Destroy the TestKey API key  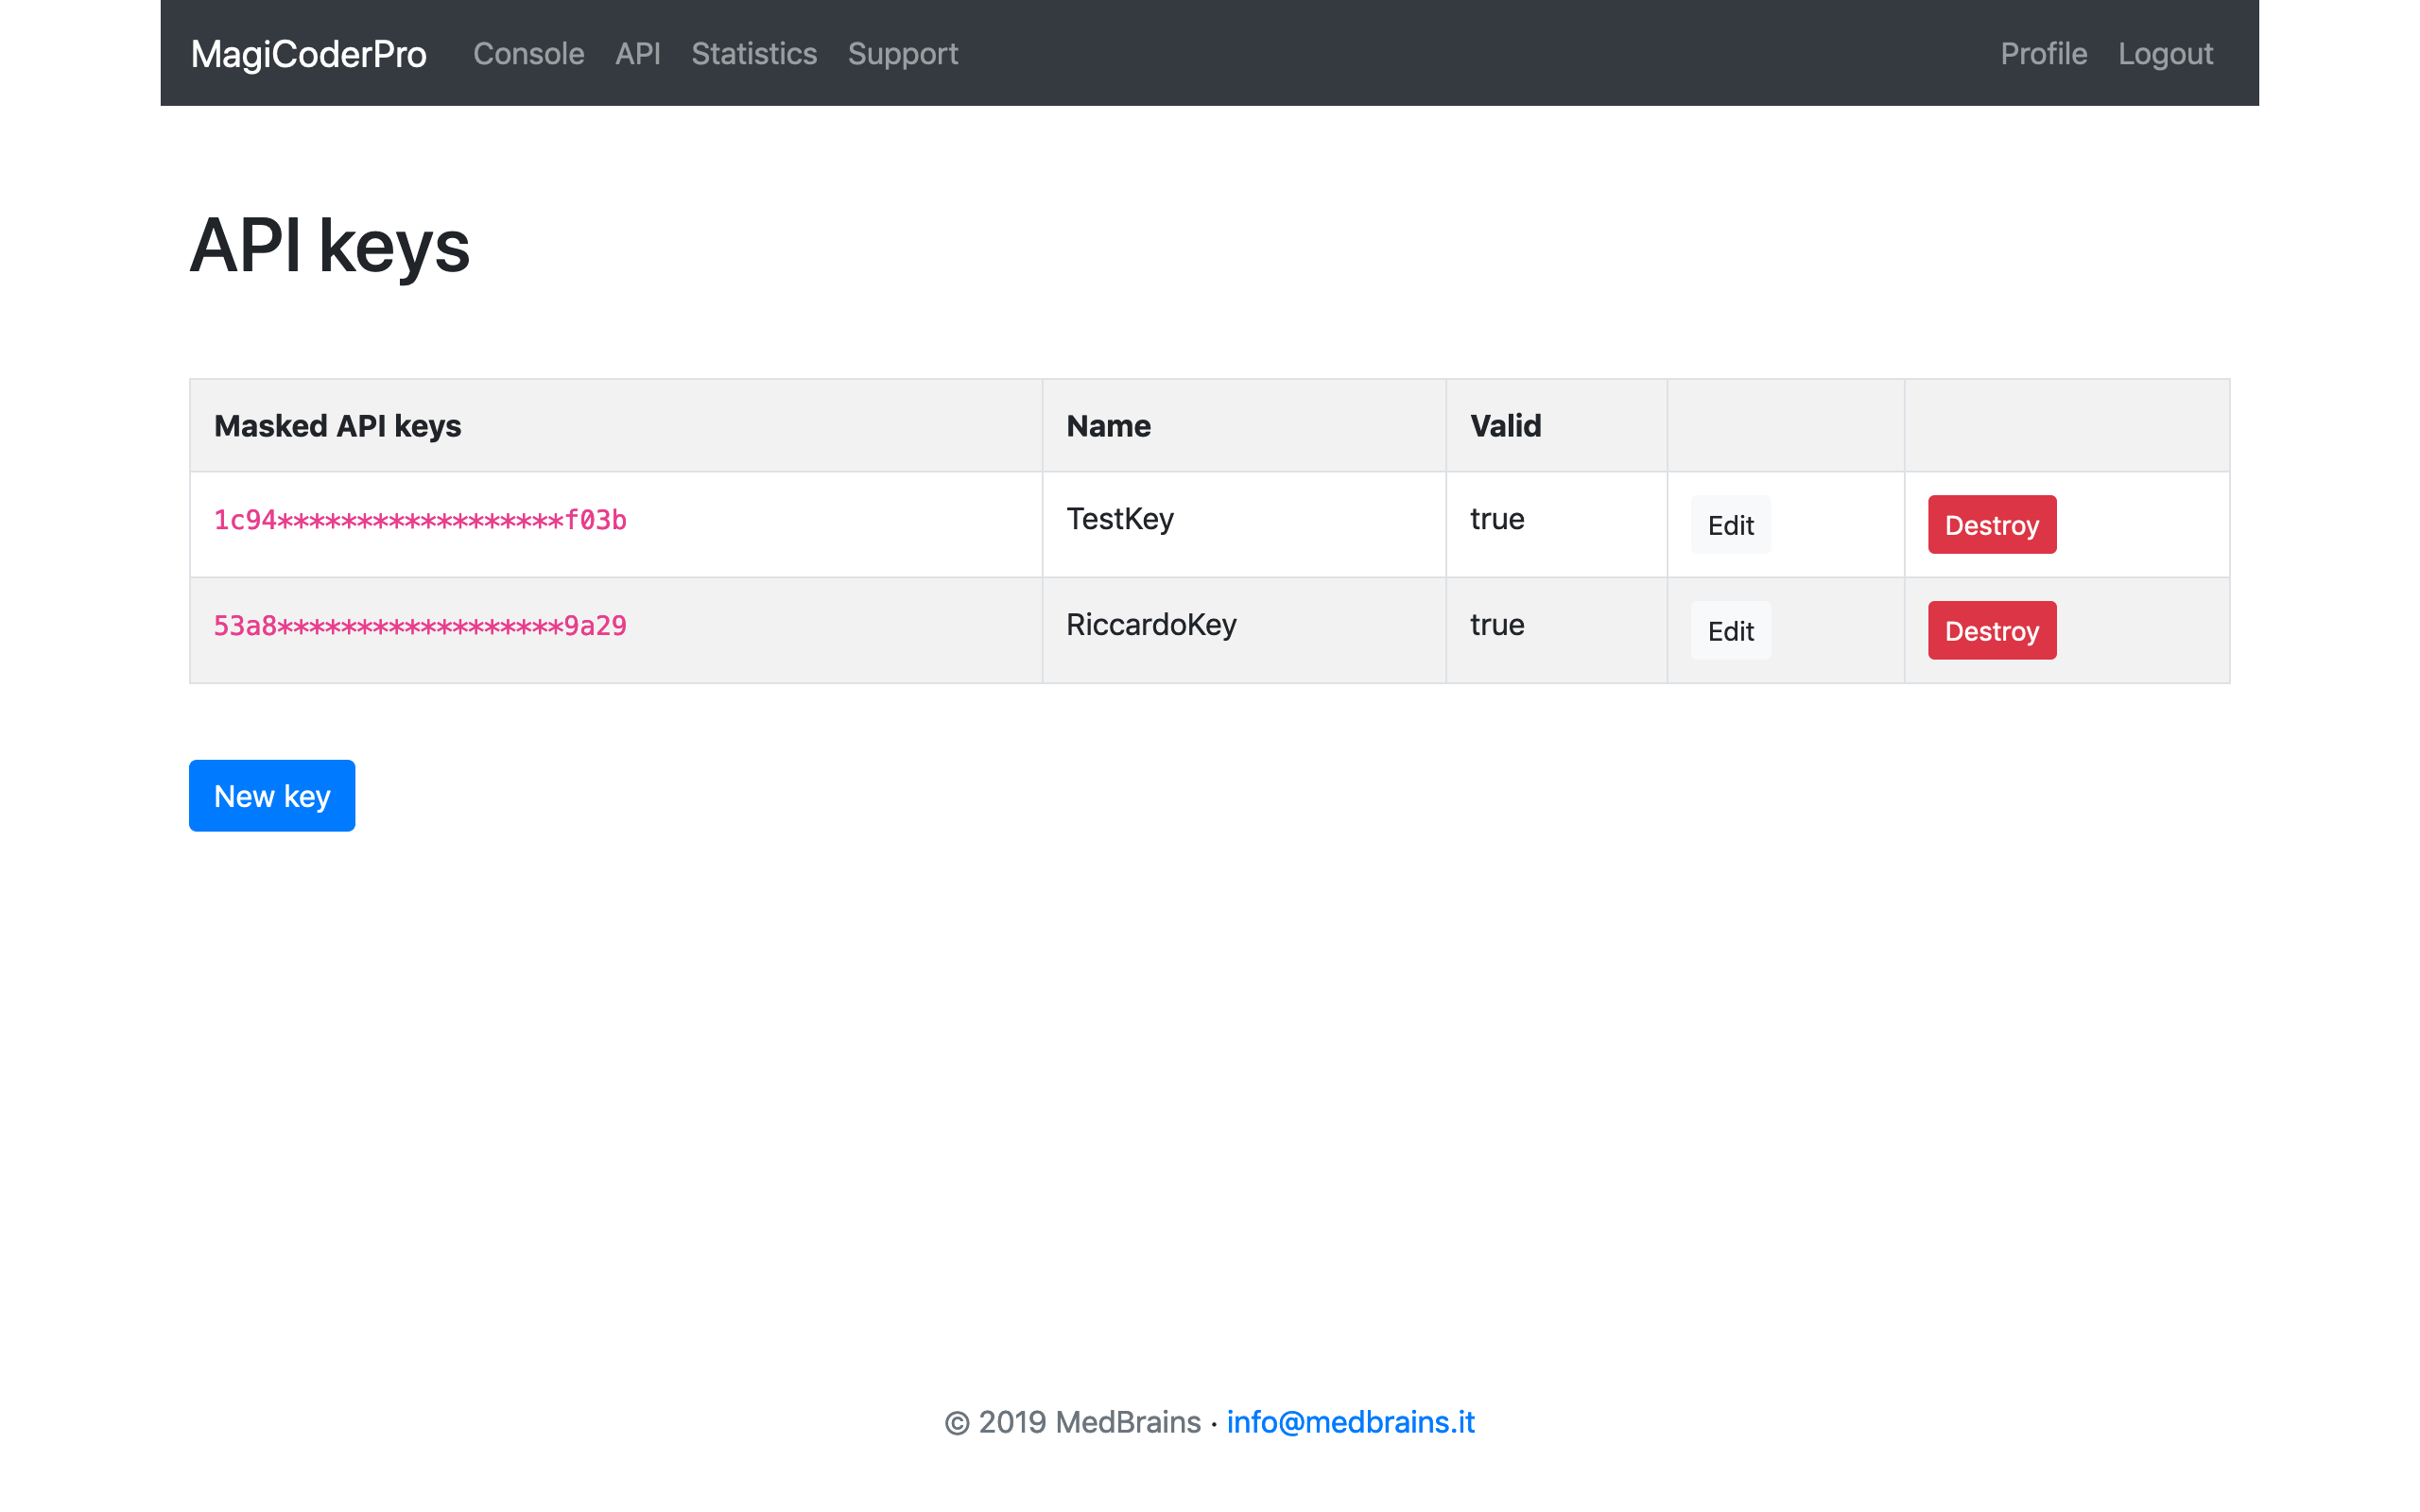[1991, 524]
